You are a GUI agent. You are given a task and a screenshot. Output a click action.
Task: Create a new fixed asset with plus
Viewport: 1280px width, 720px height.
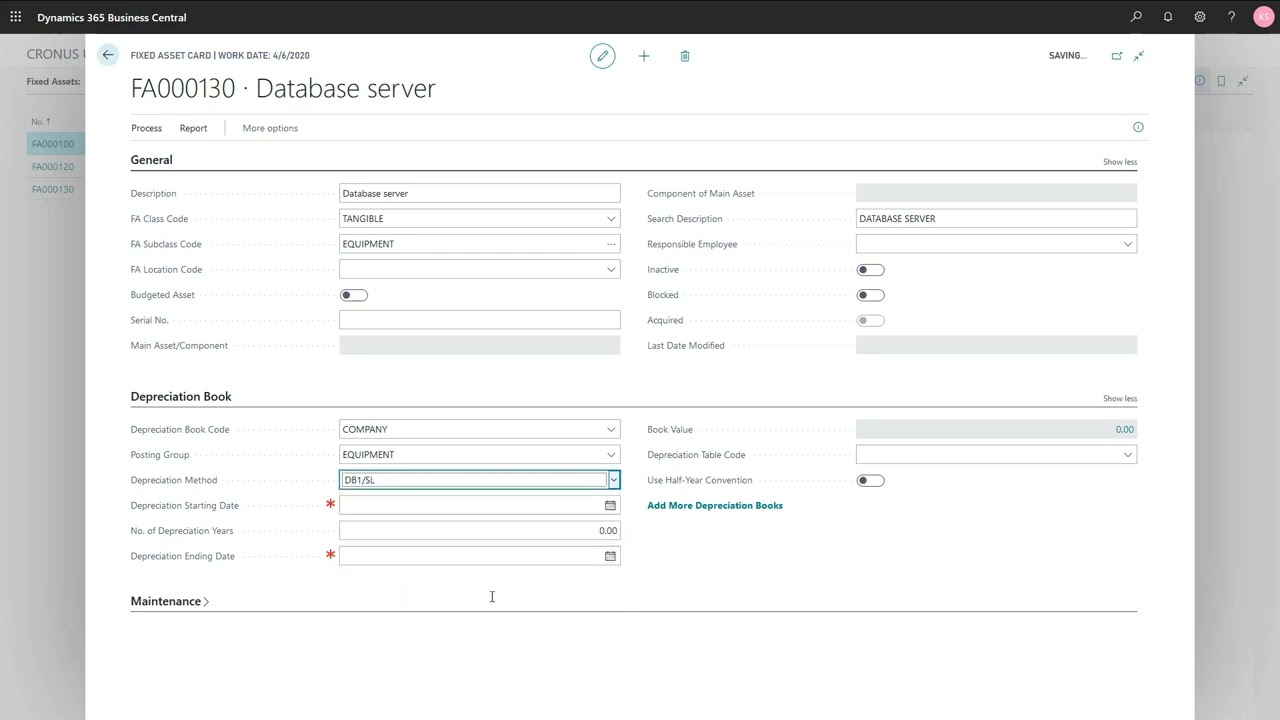pos(644,56)
